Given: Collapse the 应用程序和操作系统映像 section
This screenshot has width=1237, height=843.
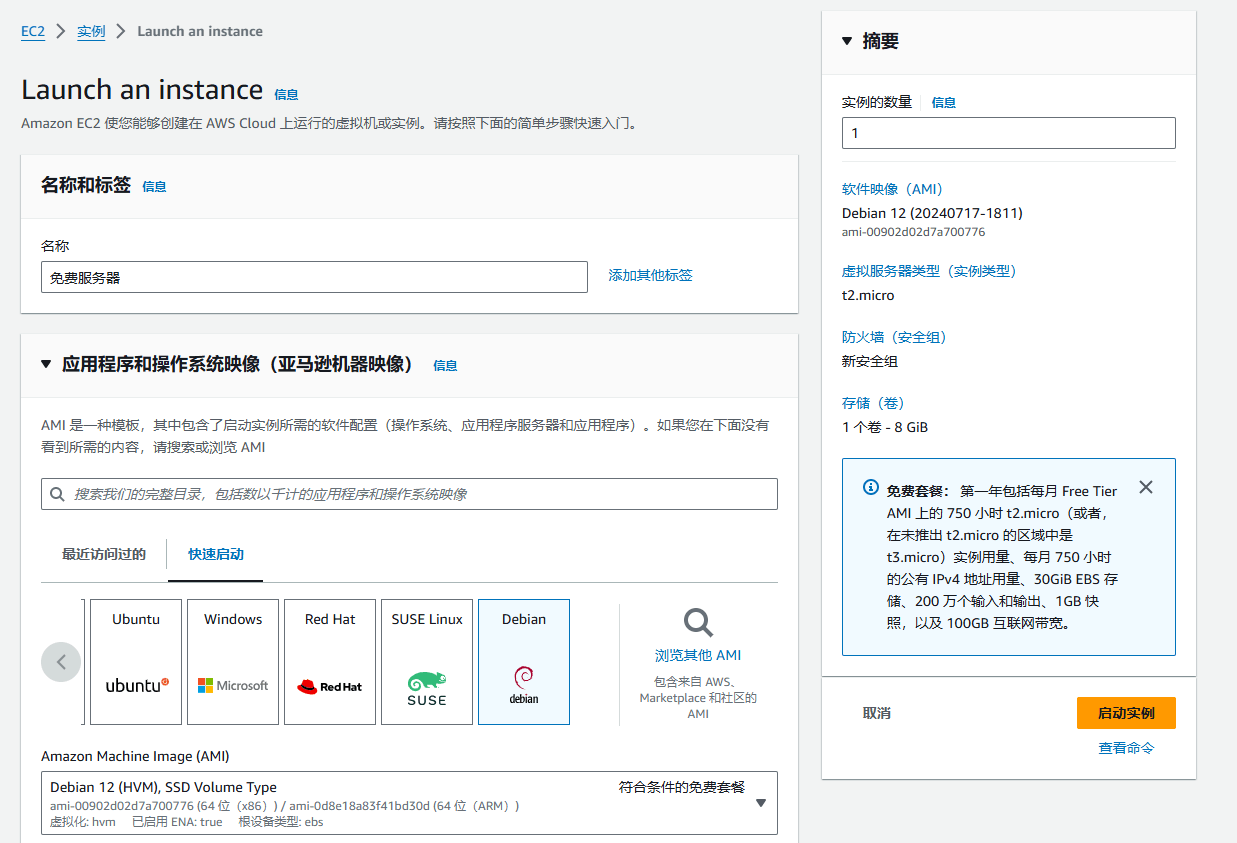Looking at the screenshot, I should click(x=46, y=364).
